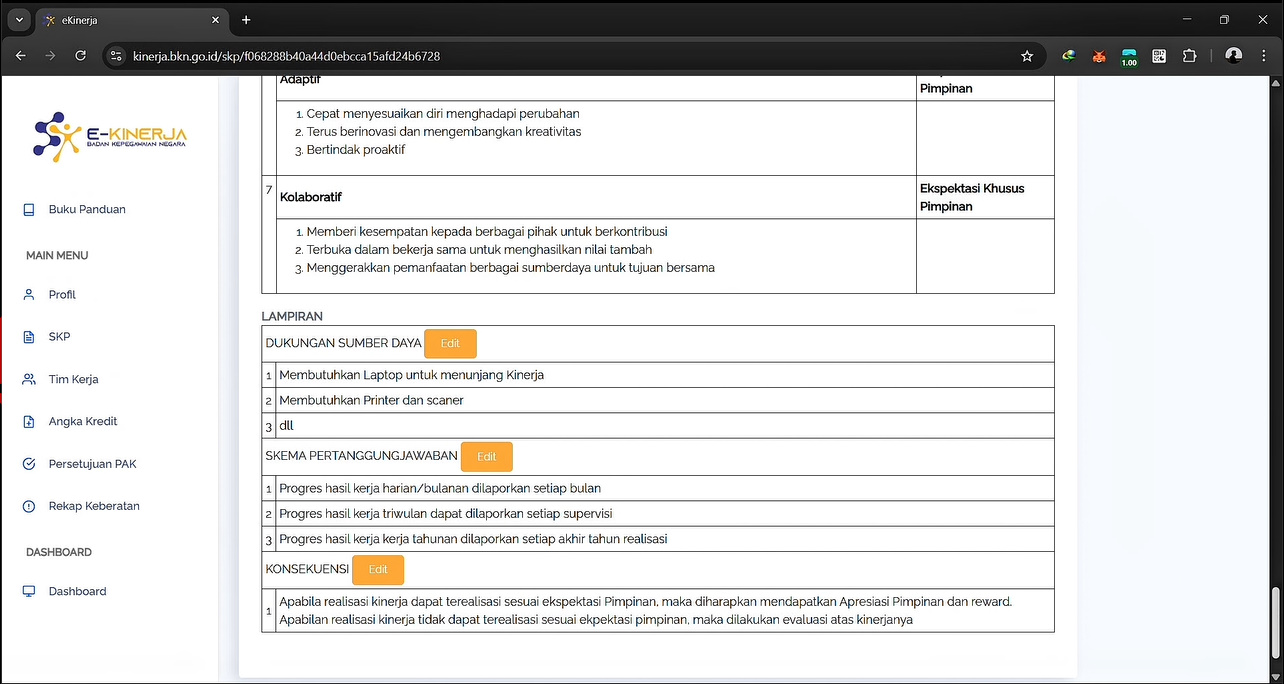Open the Buku Panduan book icon
The image size is (1284, 684).
(29, 210)
